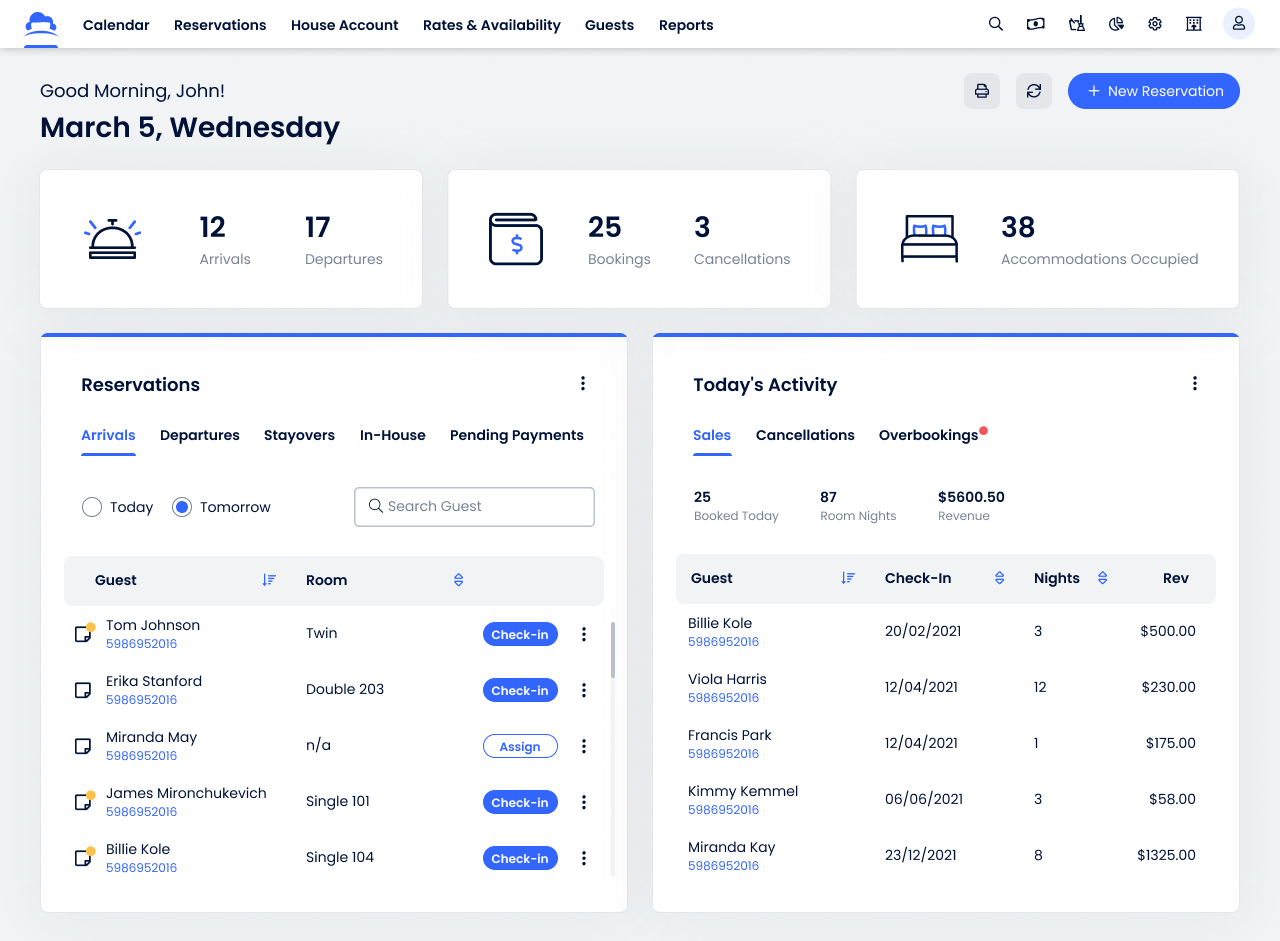1280x941 pixels.
Task: Click the New Reservation button
Action: pos(1153,91)
